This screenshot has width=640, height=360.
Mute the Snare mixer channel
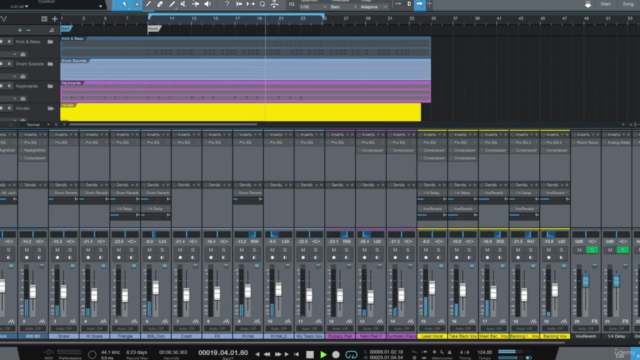58,250
